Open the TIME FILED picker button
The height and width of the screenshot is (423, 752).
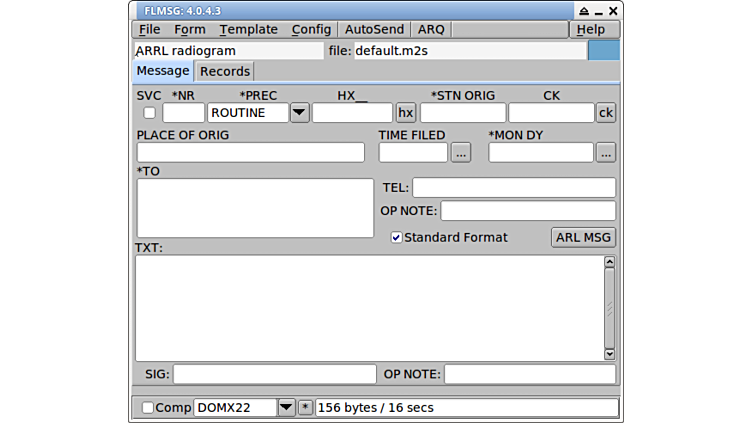click(x=460, y=153)
